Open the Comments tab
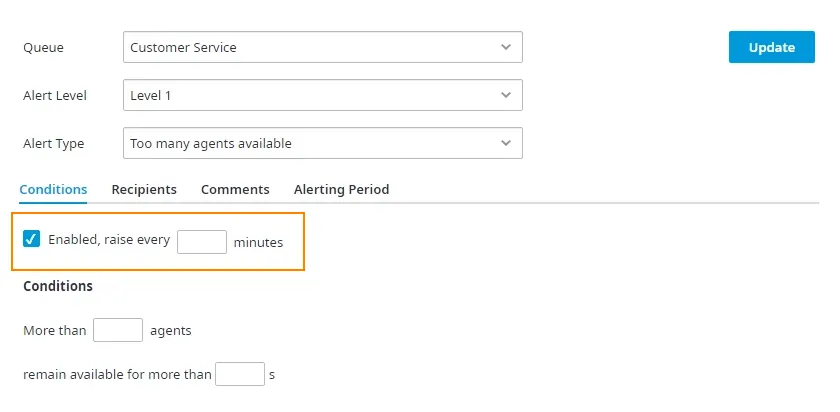This screenshot has width=840, height=412. pos(235,189)
